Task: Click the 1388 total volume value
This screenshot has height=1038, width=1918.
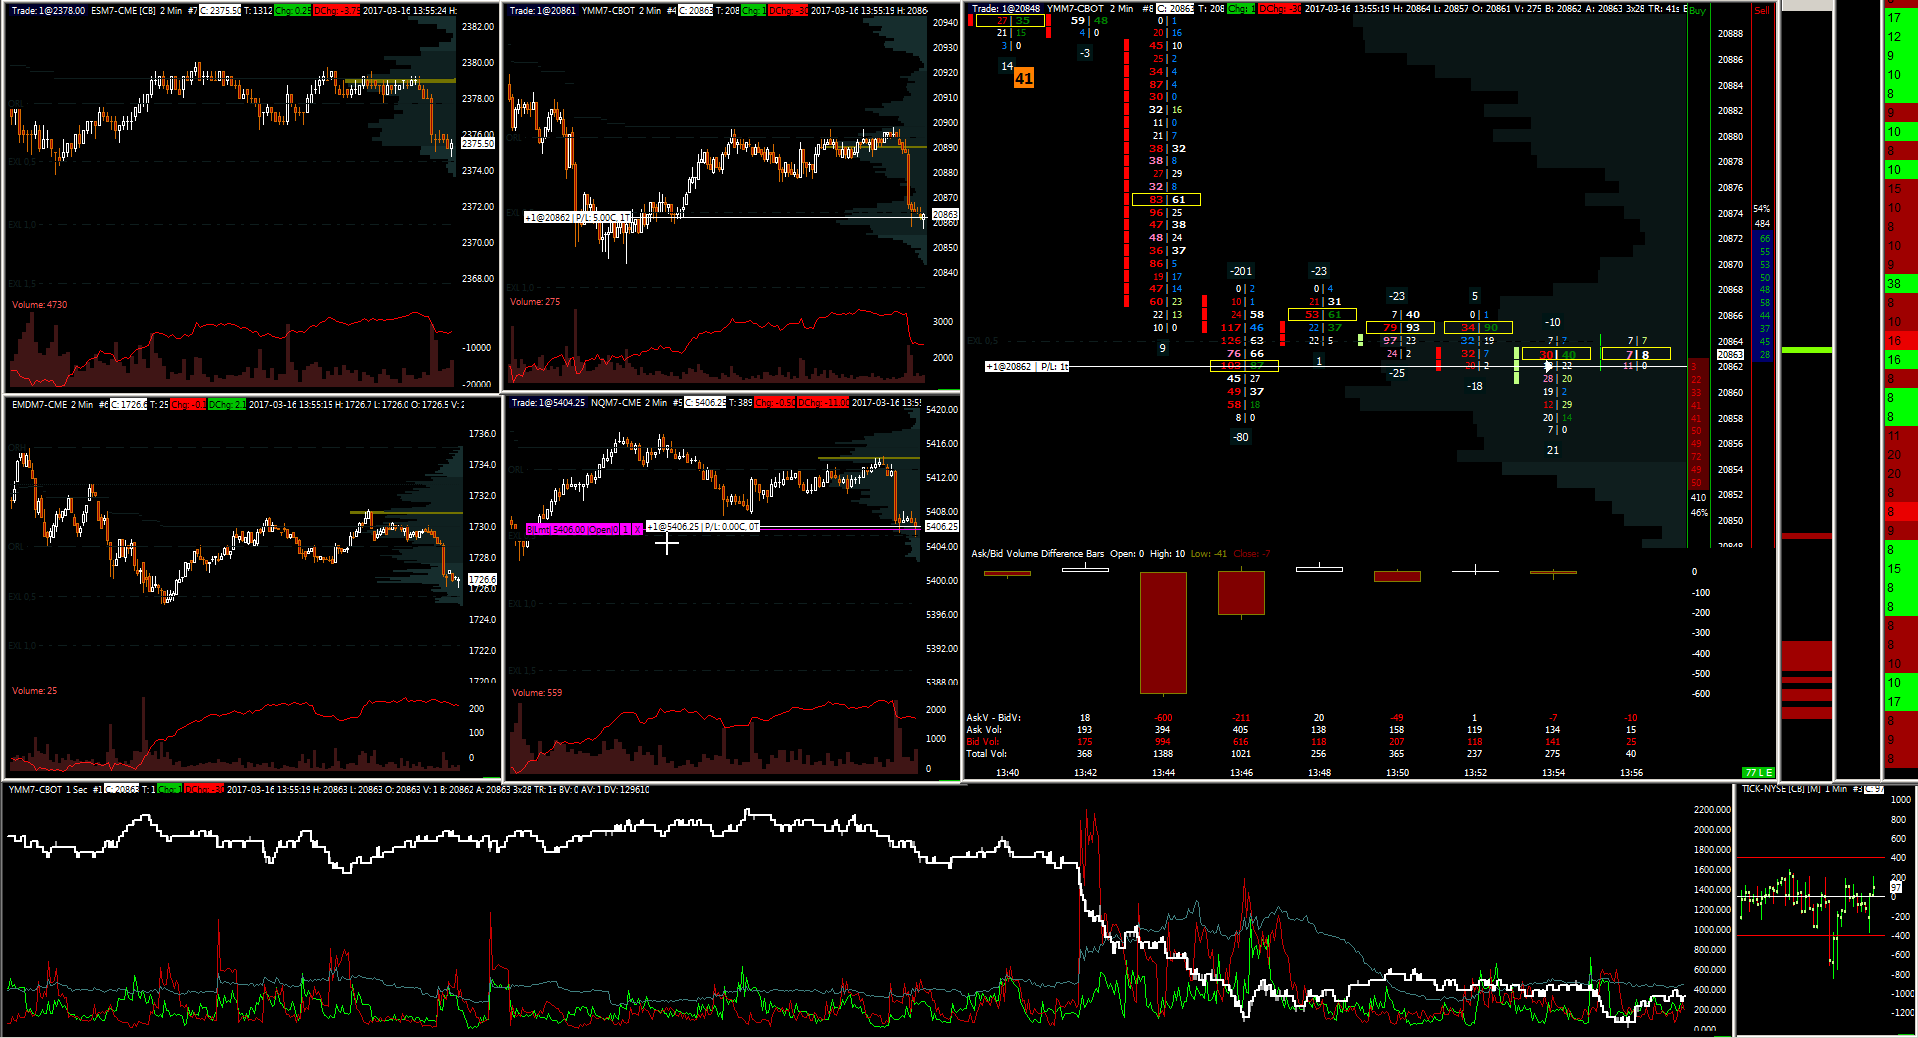Action: [1163, 754]
